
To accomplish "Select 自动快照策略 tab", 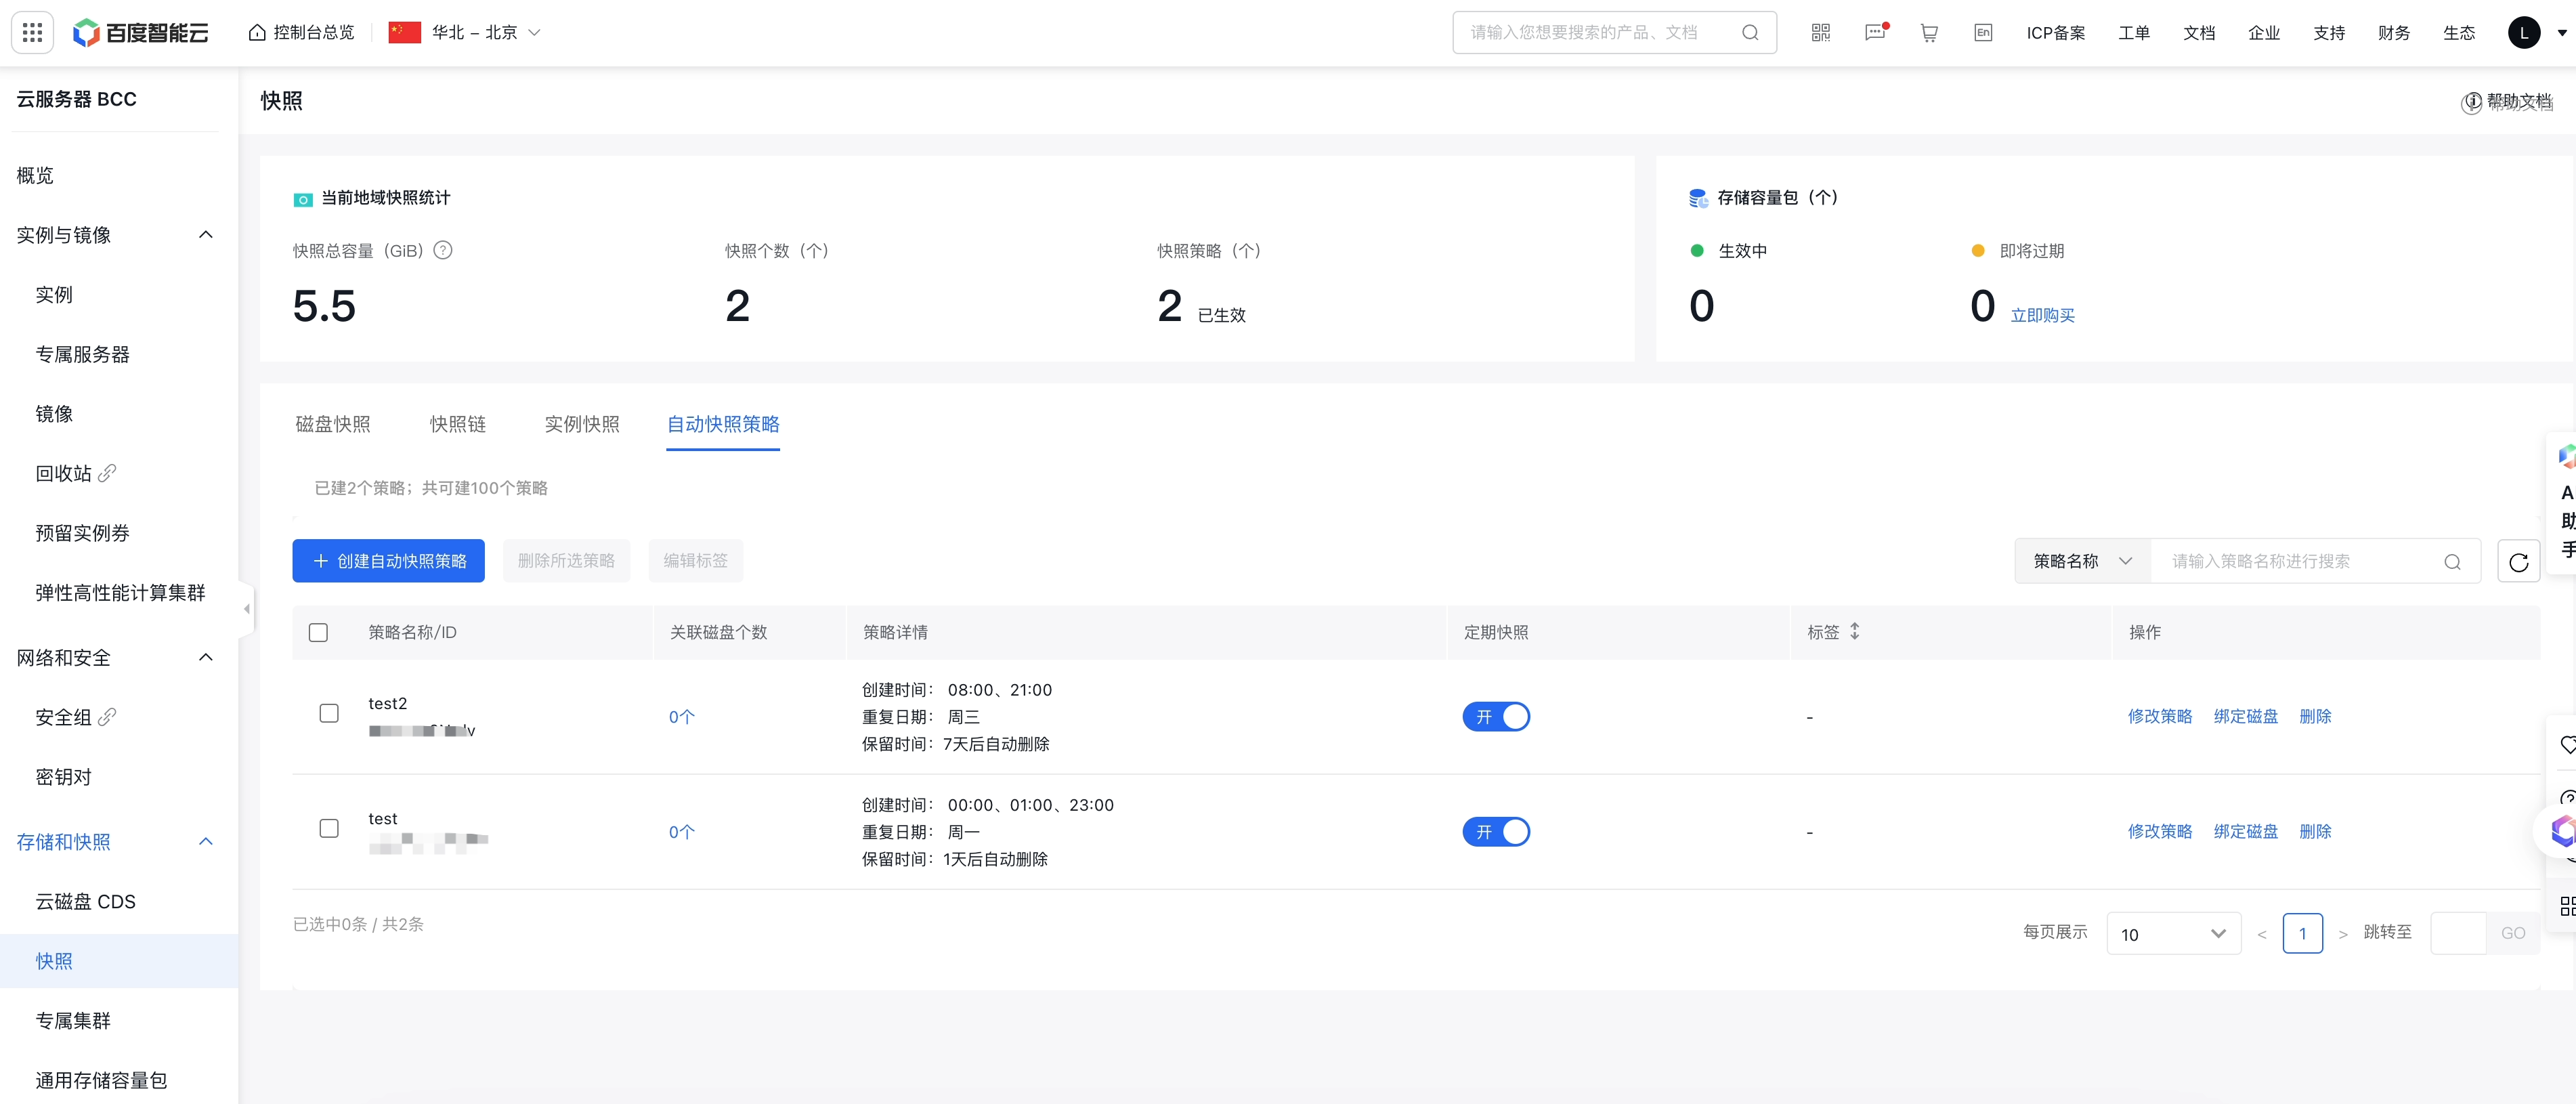I will [x=723, y=424].
